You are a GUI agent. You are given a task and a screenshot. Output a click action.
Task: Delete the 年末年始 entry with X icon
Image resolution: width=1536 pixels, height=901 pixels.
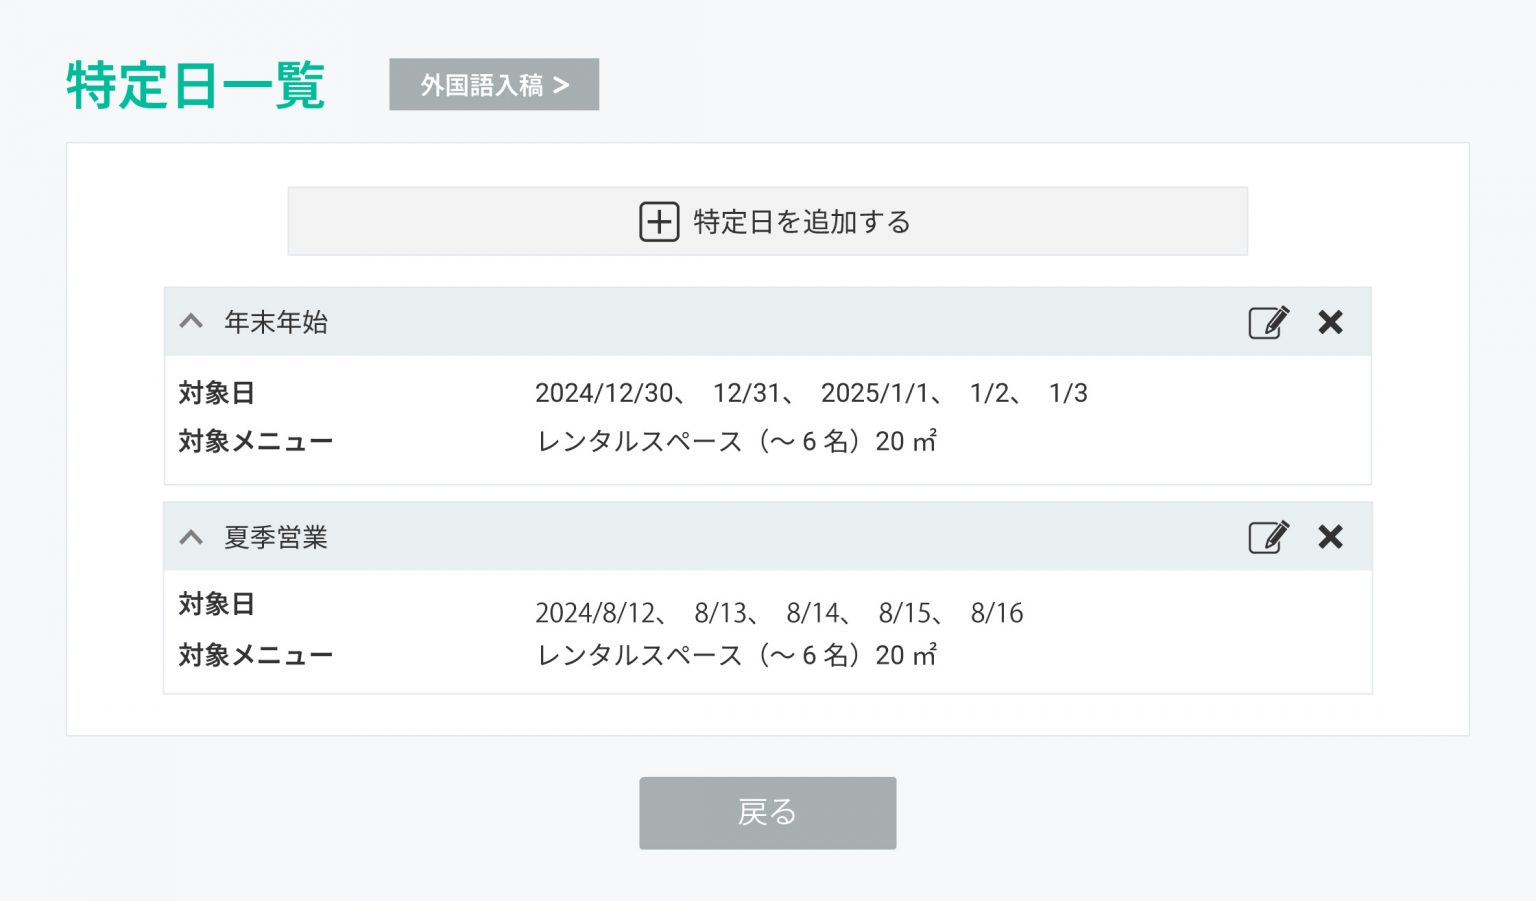[1330, 322]
